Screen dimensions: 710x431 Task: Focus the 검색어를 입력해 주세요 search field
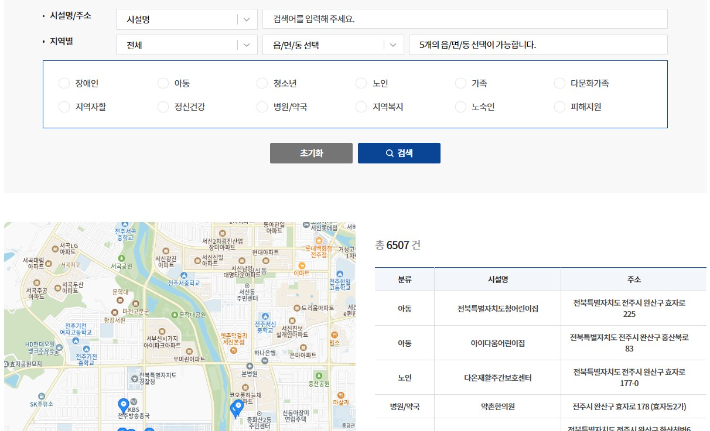tap(465, 19)
